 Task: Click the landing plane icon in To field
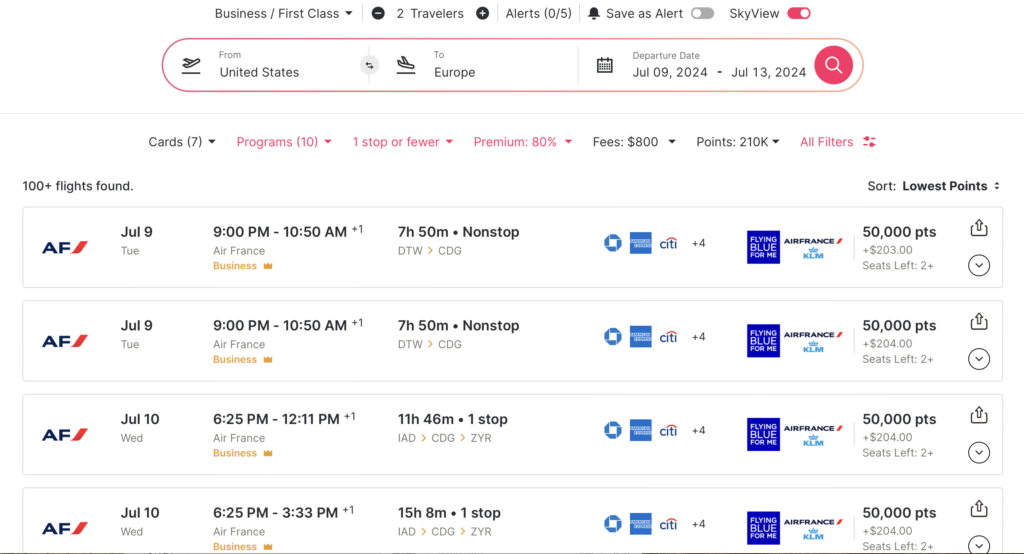[406, 65]
